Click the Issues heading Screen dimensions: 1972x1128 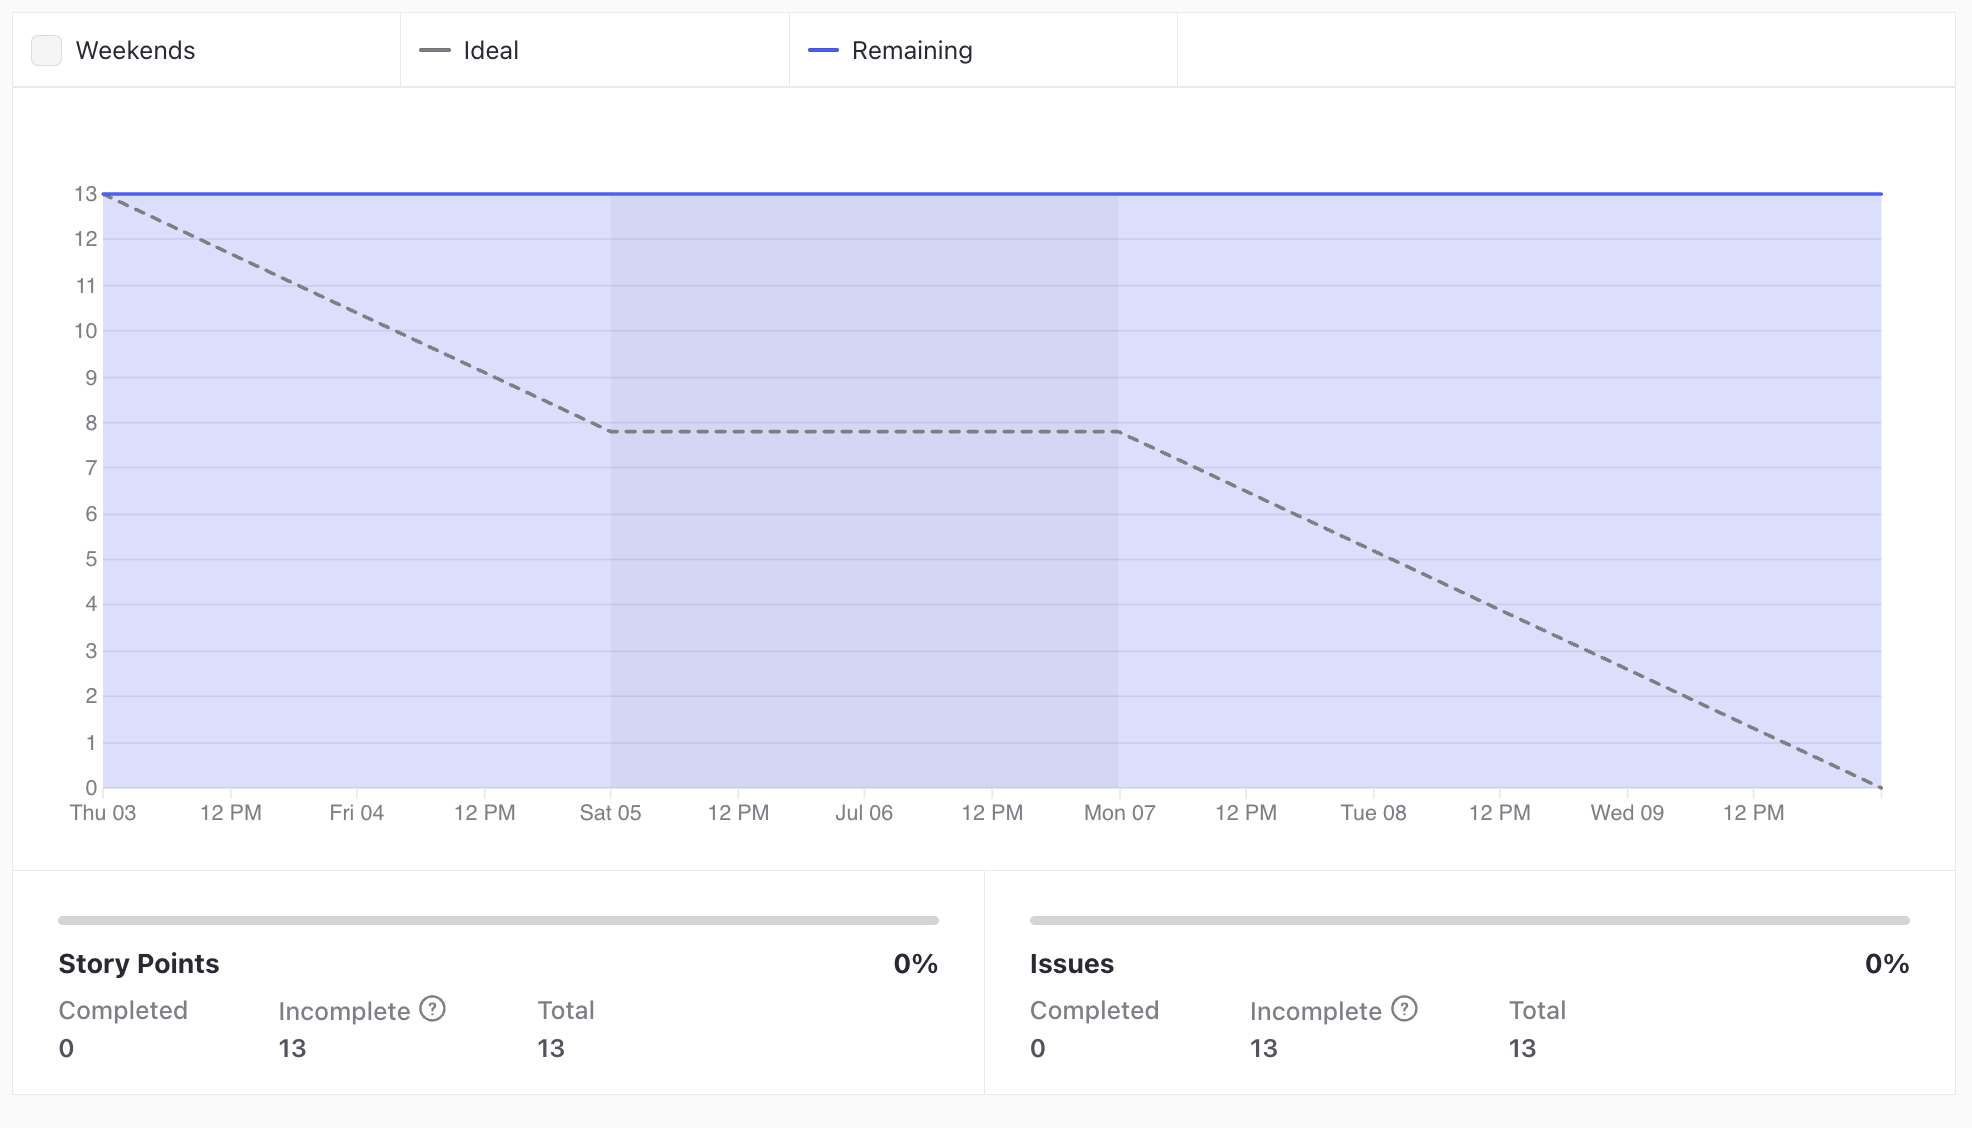pos(1072,964)
